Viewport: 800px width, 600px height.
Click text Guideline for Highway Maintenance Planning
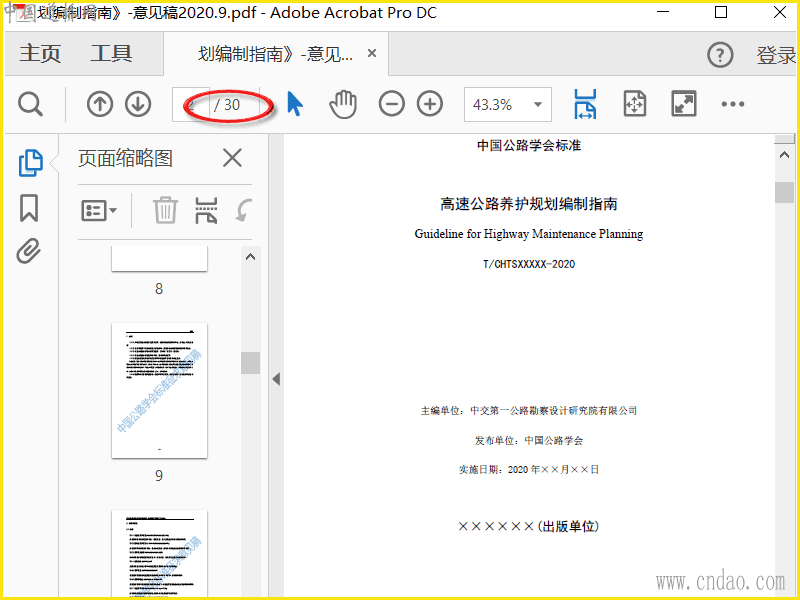click(529, 234)
